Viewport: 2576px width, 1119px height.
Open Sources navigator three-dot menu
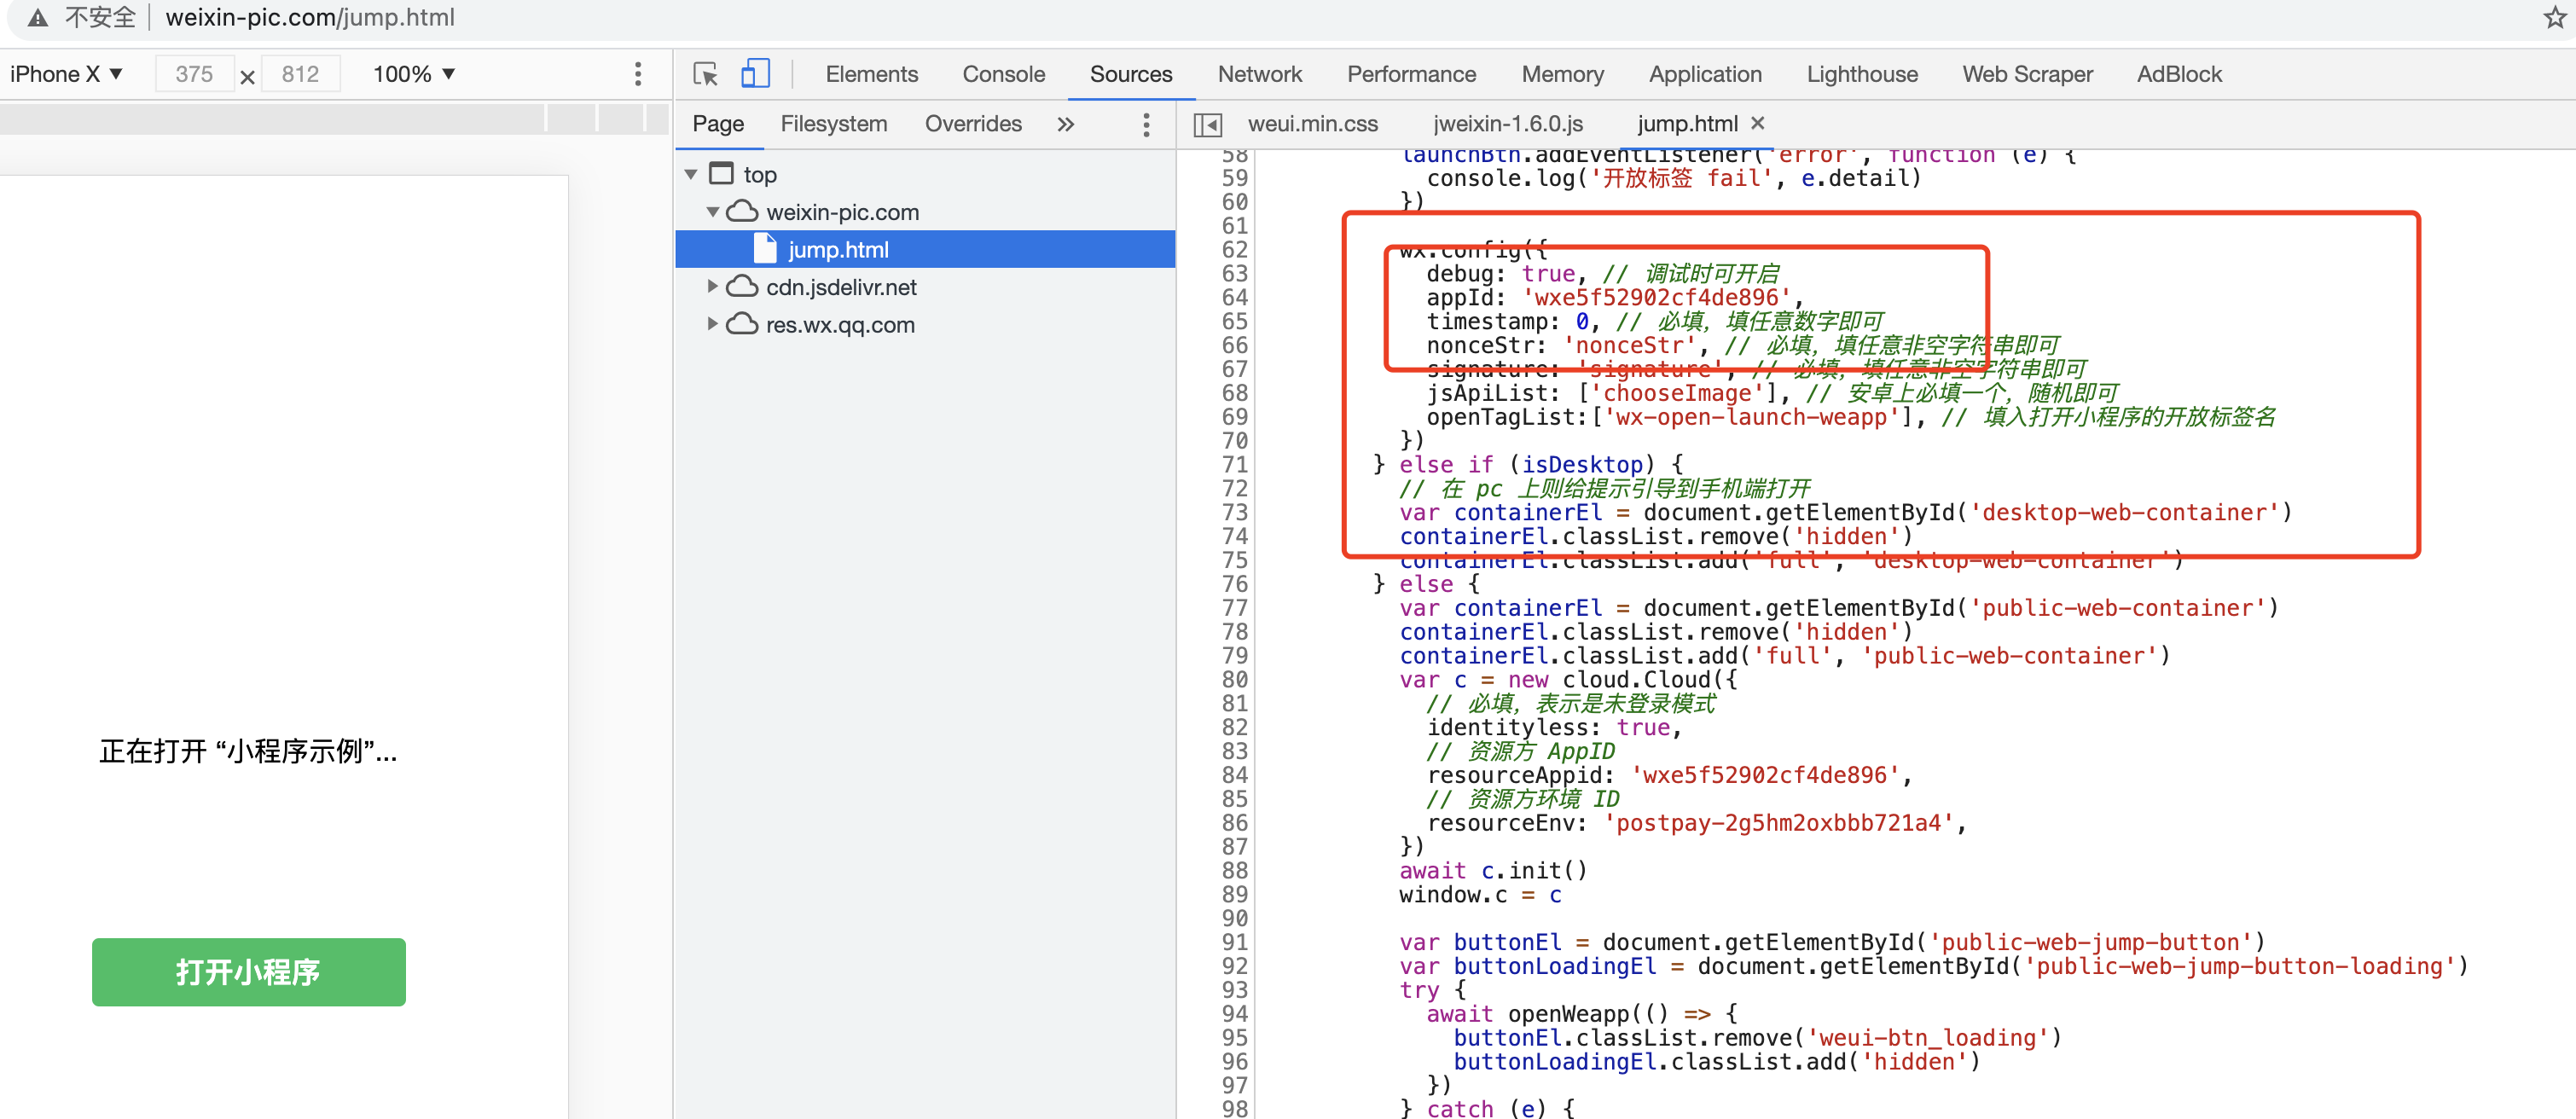pyautogui.click(x=1146, y=124)
